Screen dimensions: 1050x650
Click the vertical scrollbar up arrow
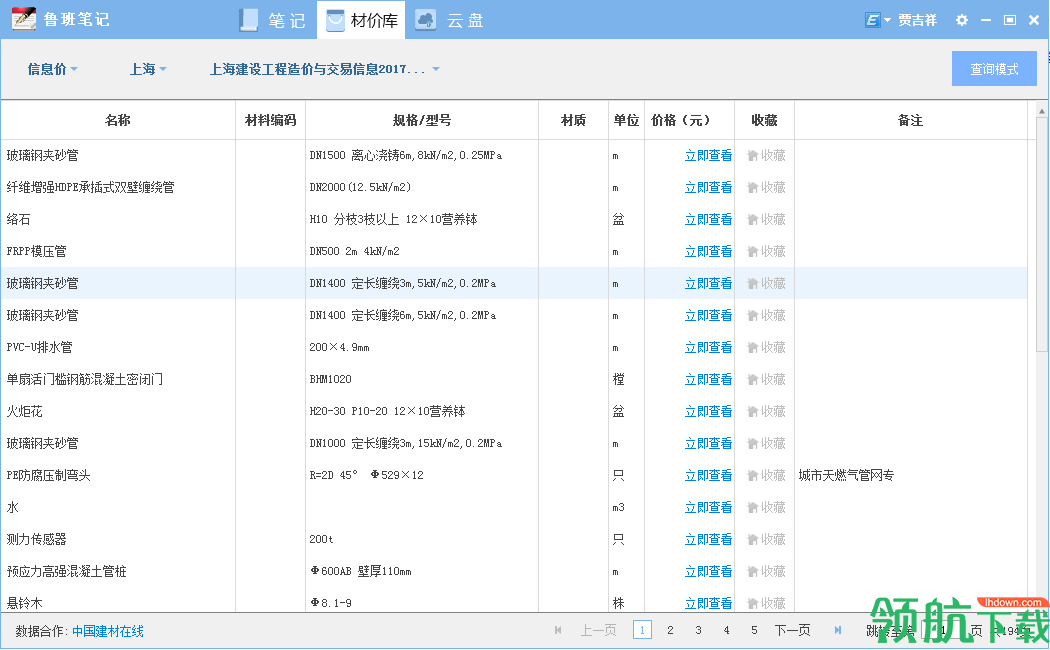click(1041, 110)
